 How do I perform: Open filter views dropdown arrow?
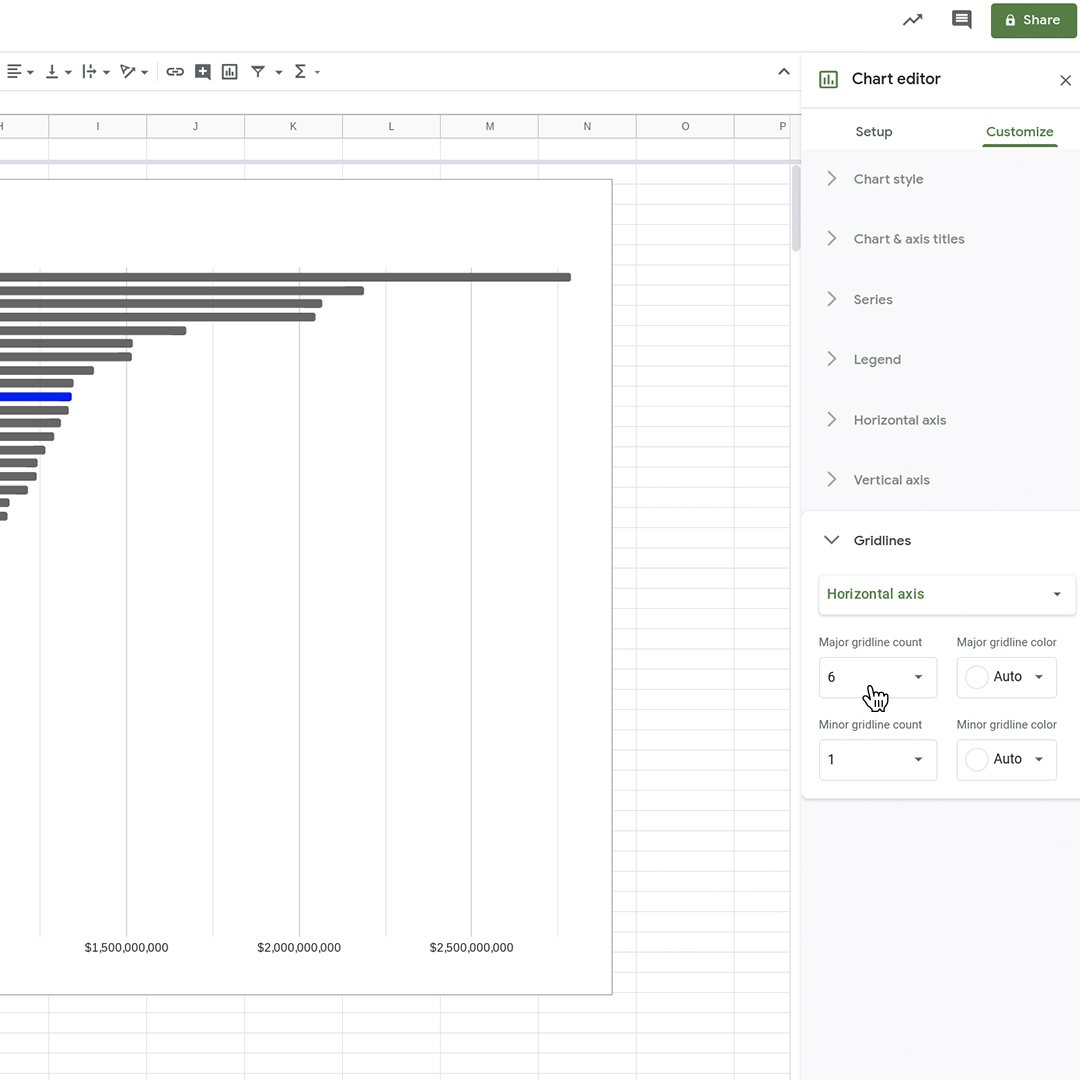[x=279, y=72]
